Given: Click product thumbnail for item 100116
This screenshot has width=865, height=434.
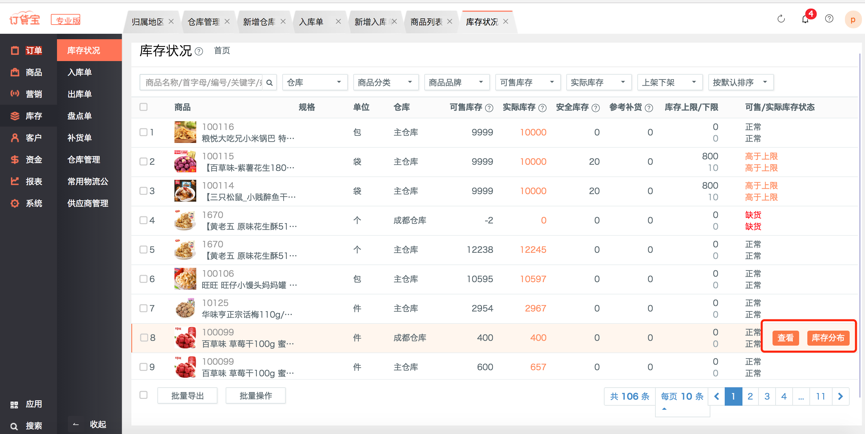Looking at the screenshot, I should click(185, 132).
